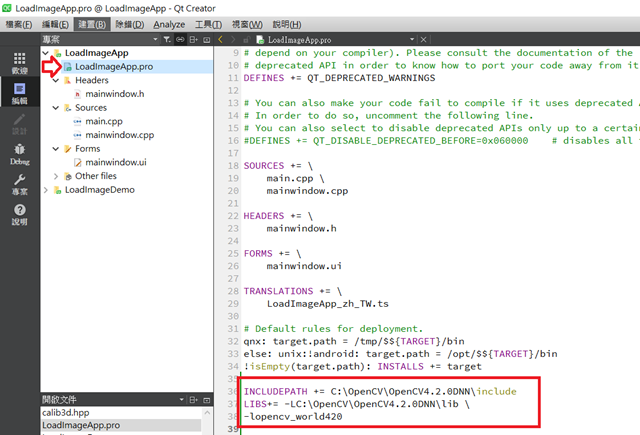Image resolution: width=640 pixels, height=435 pixels.
Task: Close the LoadImageApp.pro editor document
Action: tap(423, 40)
